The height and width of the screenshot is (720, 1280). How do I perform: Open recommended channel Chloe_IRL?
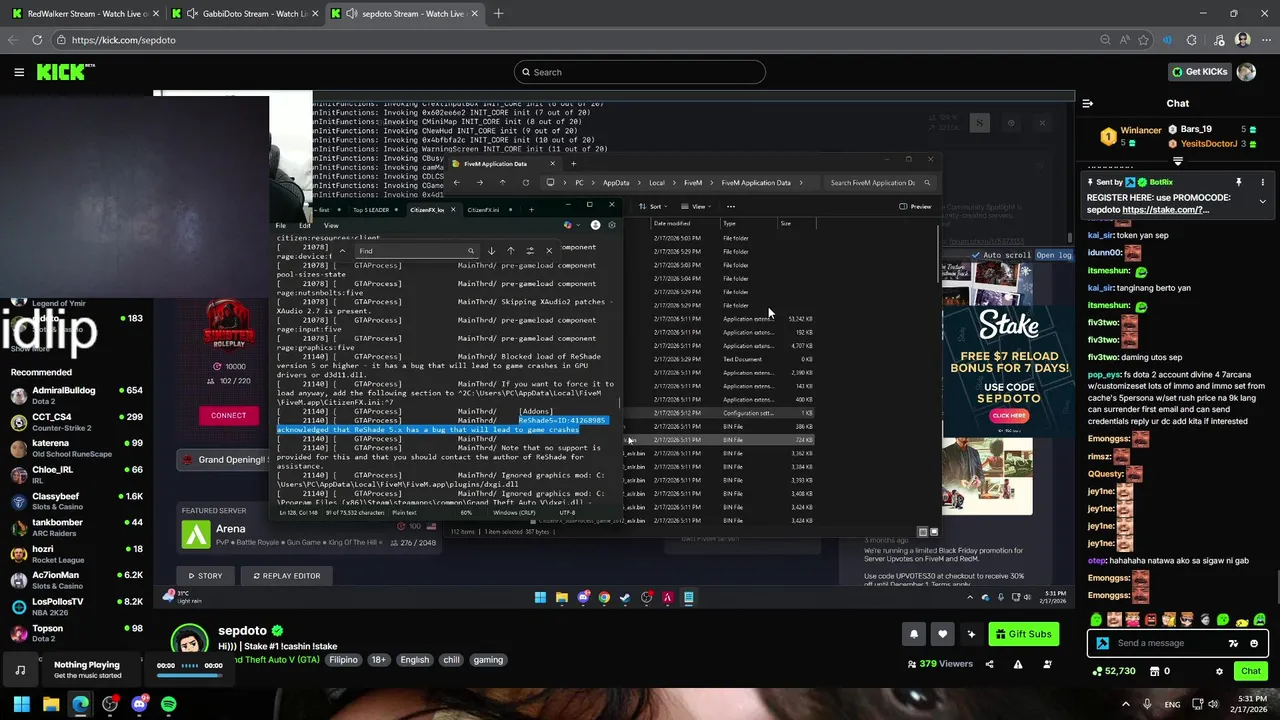(76, 474)
